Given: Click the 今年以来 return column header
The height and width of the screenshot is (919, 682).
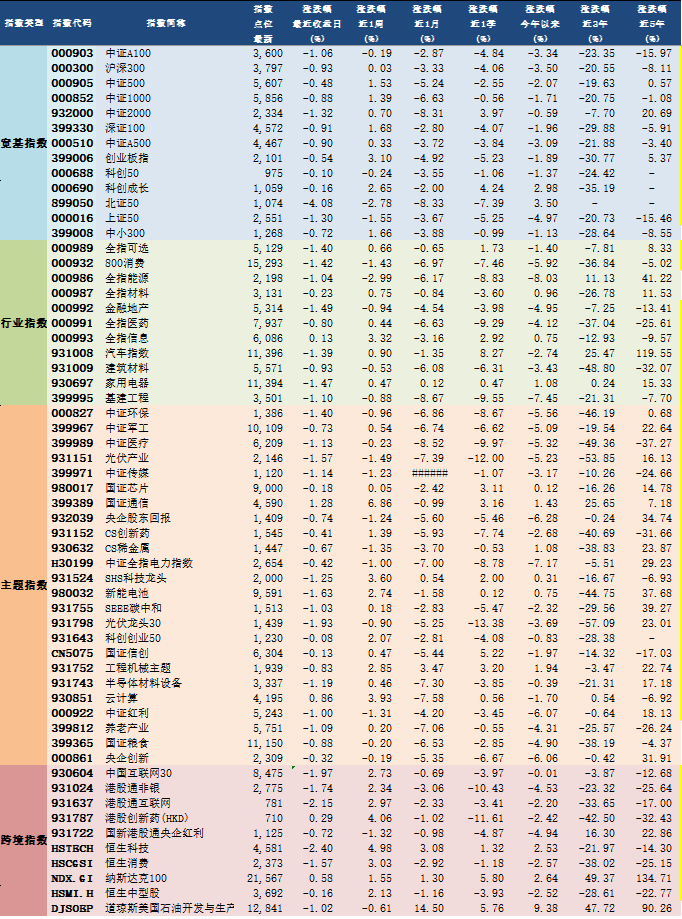Looking at the screenshot, I should point(542,24).
